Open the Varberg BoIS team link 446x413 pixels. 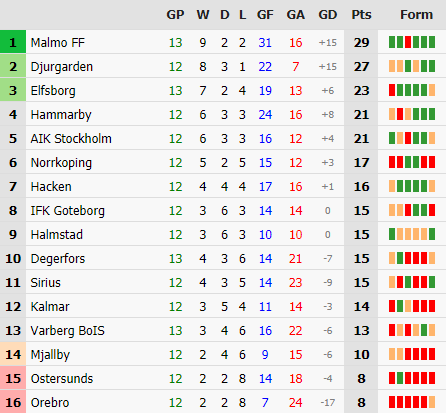click(x=67, y=331)
